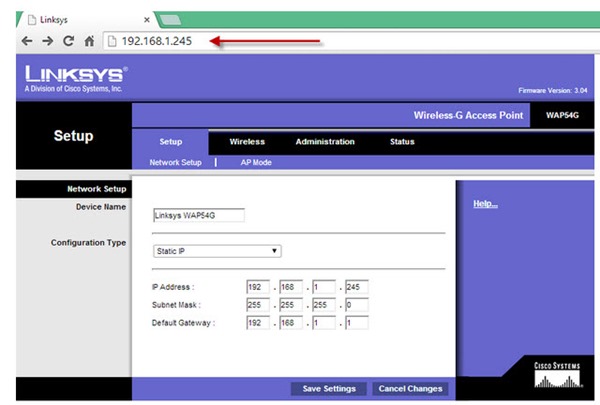
Task: Click the Cancel Changes button
Action: pos(411,389)
